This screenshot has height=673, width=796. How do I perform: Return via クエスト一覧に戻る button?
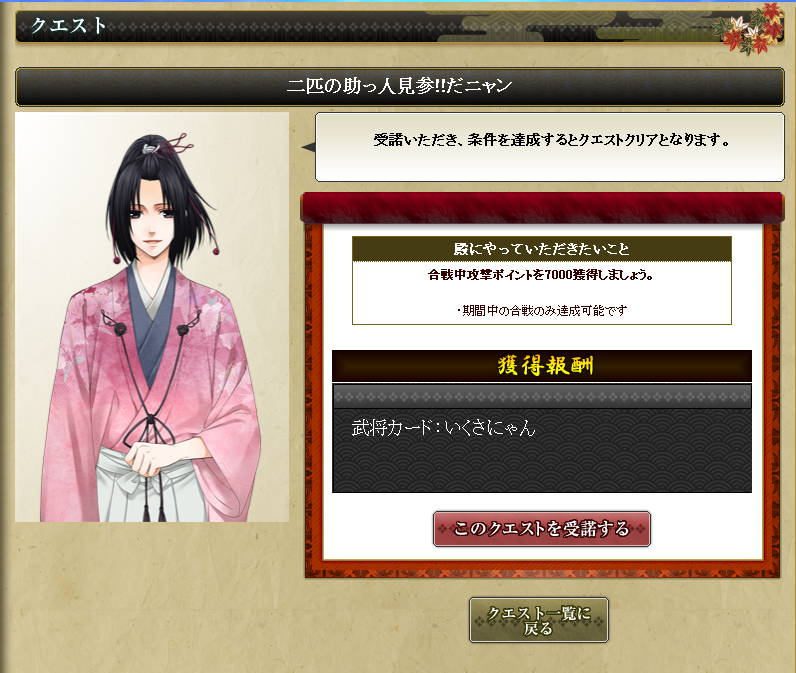[x=539, y=620]
